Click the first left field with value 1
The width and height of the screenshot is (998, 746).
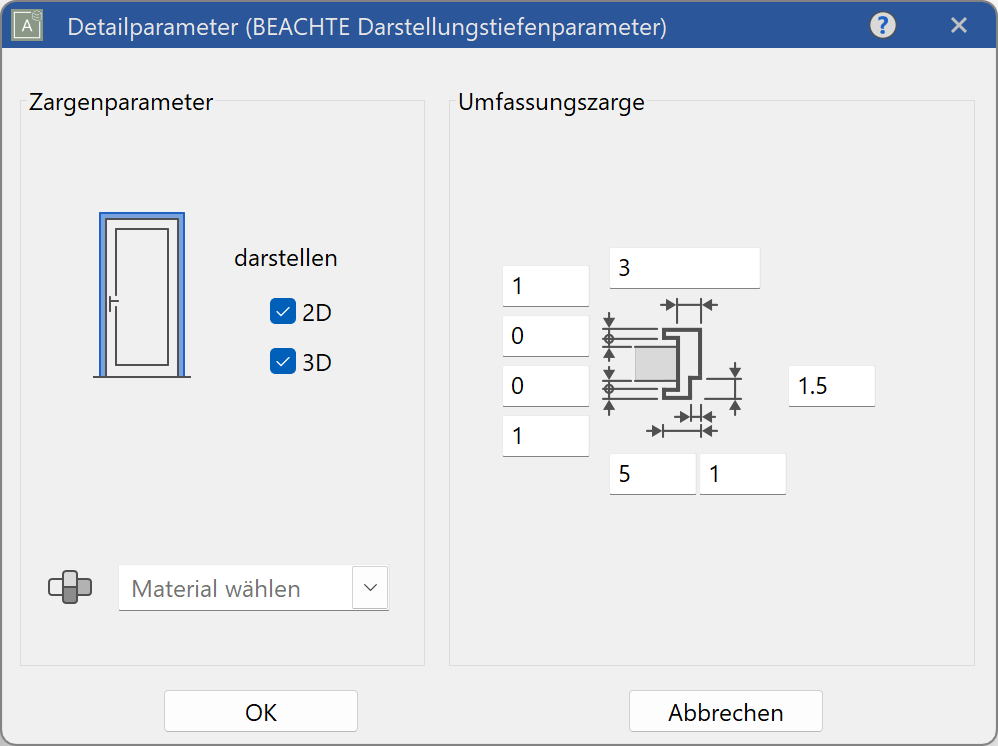[545, 286]
